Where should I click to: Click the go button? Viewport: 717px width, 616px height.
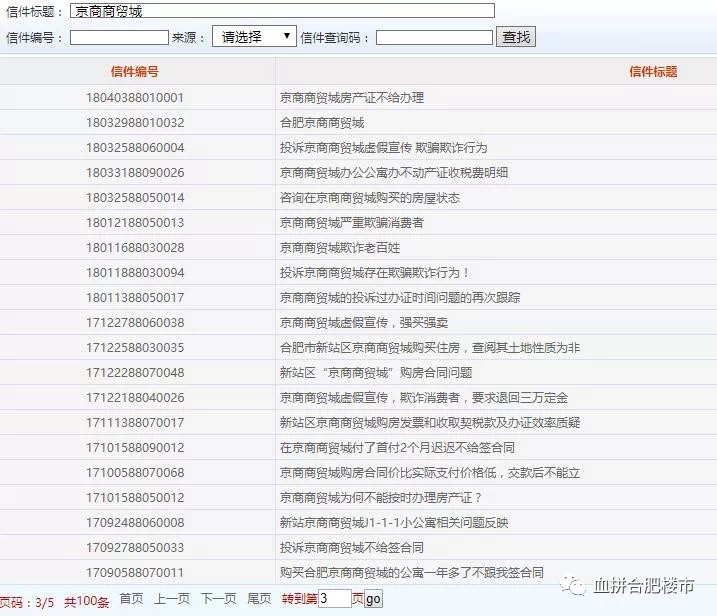pyautogui.click(x=373, y=599)
